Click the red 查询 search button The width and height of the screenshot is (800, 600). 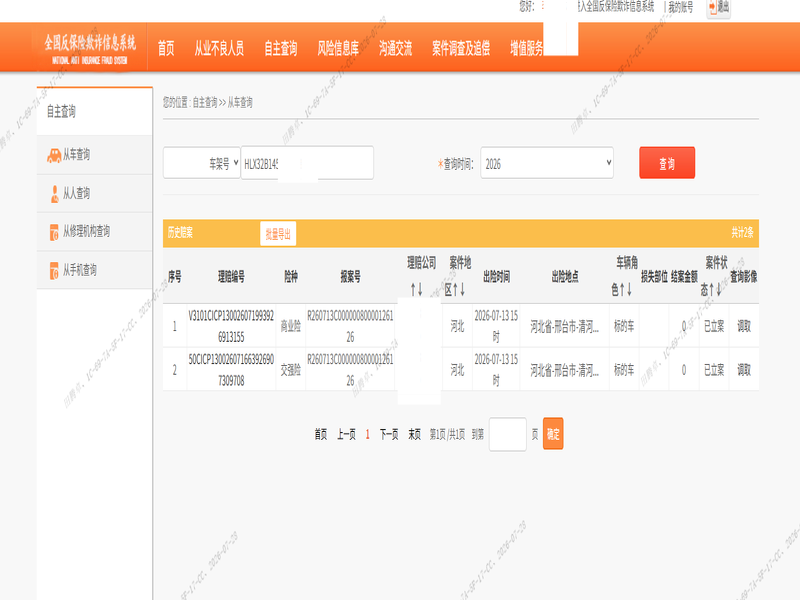point(667,163)
